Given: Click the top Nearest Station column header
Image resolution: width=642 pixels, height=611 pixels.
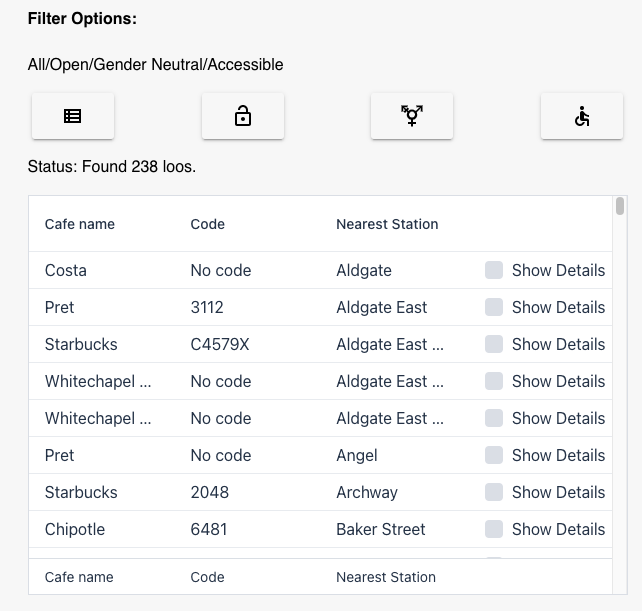Looking at the screenshot, I should pos(387,224).
